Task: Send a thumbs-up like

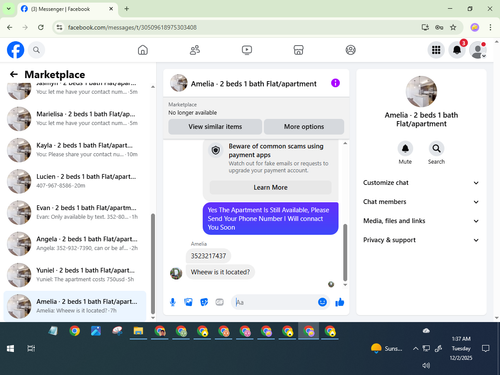Action: [340, 302]
